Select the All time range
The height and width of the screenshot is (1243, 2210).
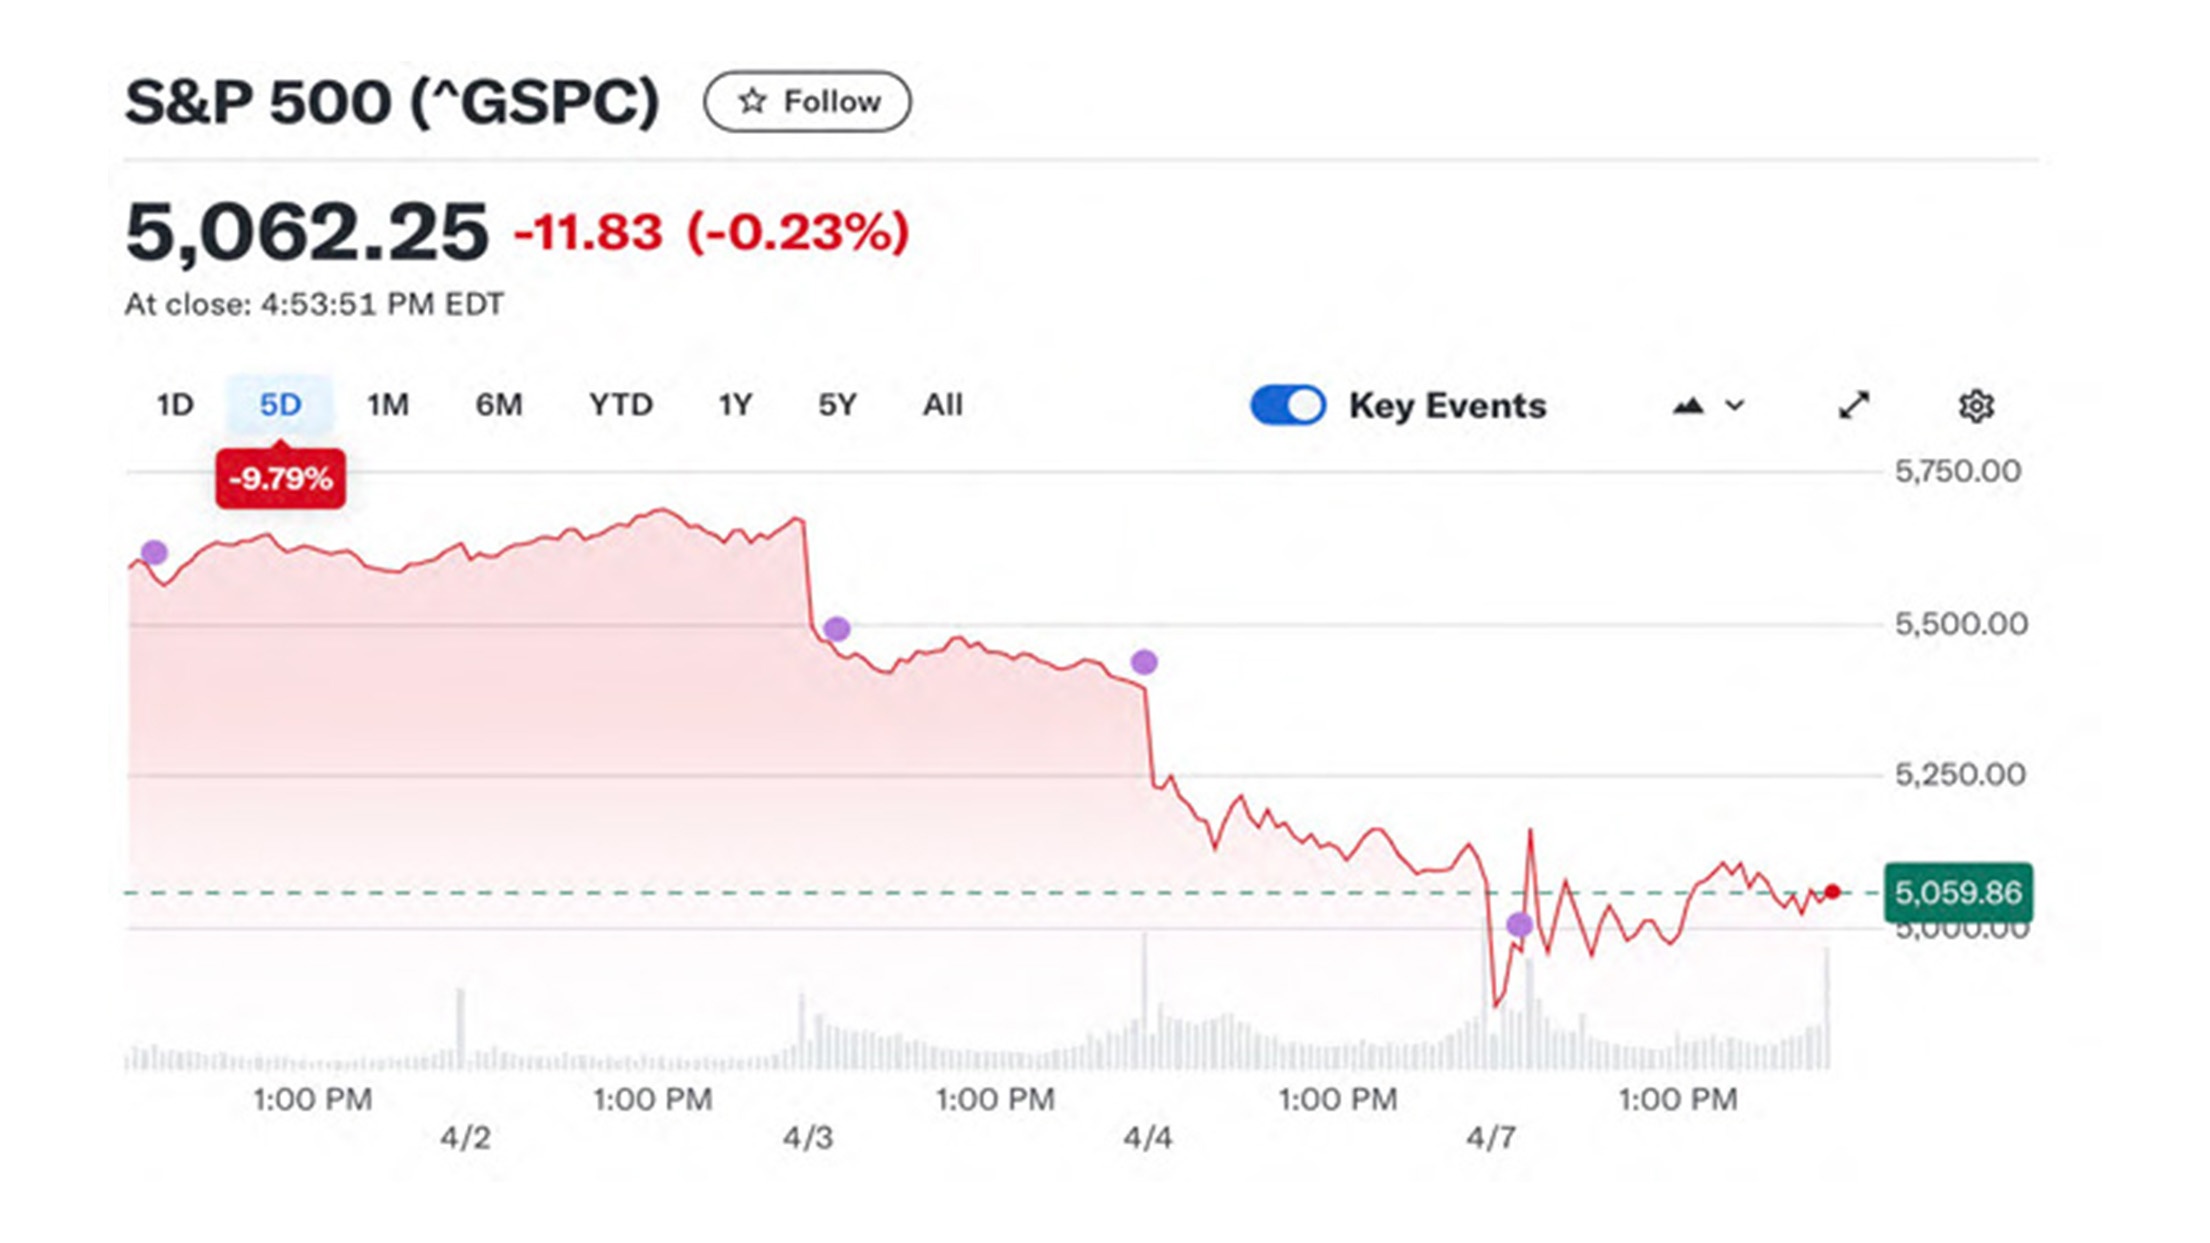tap(942, 405)
